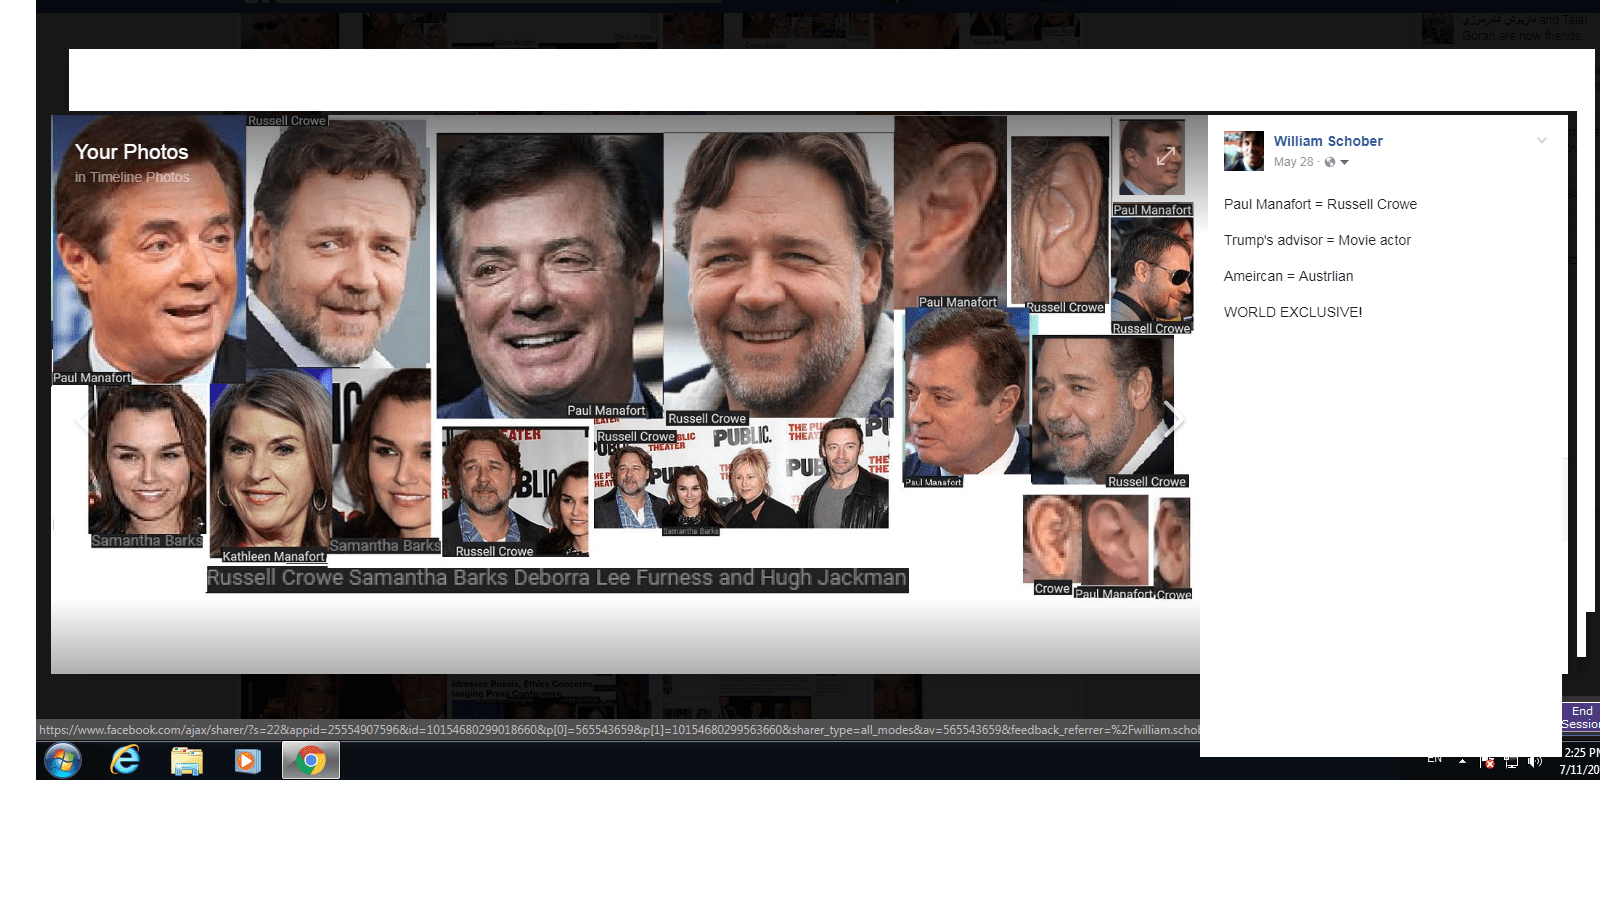Click the May 28 post date
The height and width of the screenshot is (900, 1600).
tap(1293, 162)
